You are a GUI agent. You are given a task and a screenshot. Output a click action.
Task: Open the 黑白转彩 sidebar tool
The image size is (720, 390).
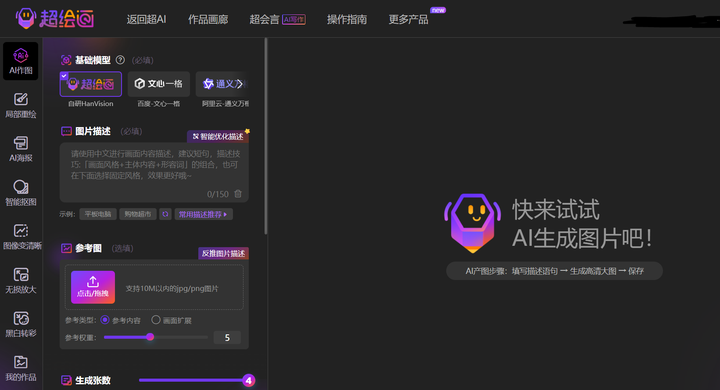(x=21, y=324)
